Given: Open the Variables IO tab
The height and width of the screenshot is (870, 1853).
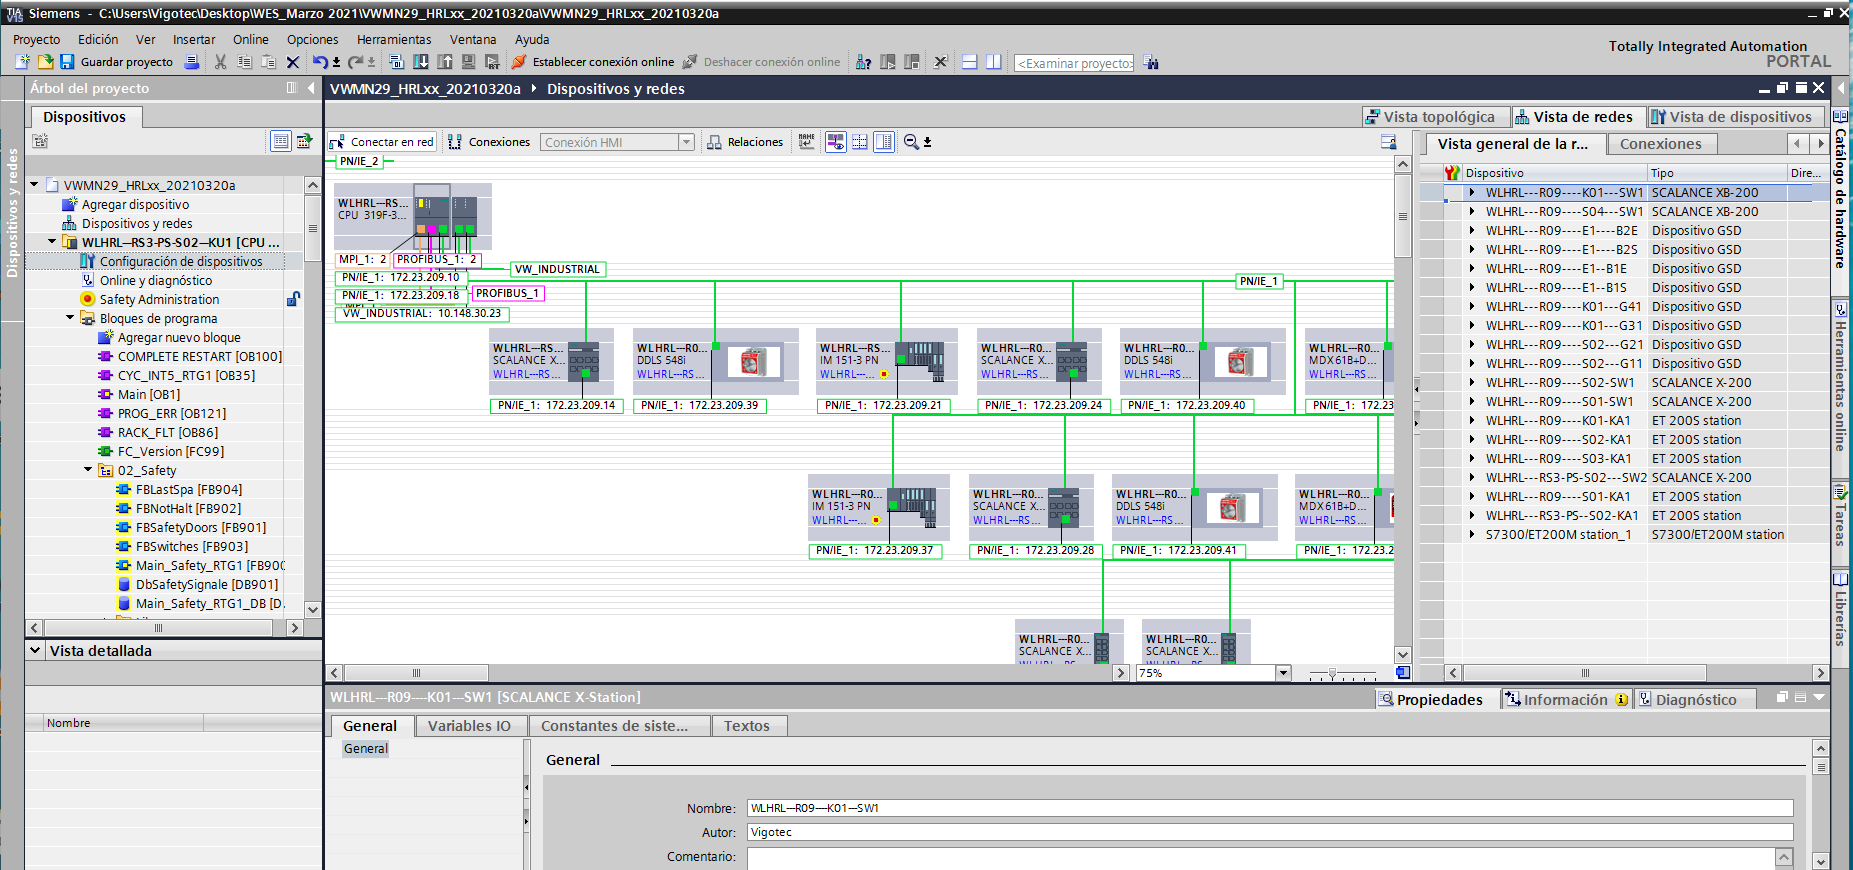Looking at the screenshot, I should click(468, 726).
